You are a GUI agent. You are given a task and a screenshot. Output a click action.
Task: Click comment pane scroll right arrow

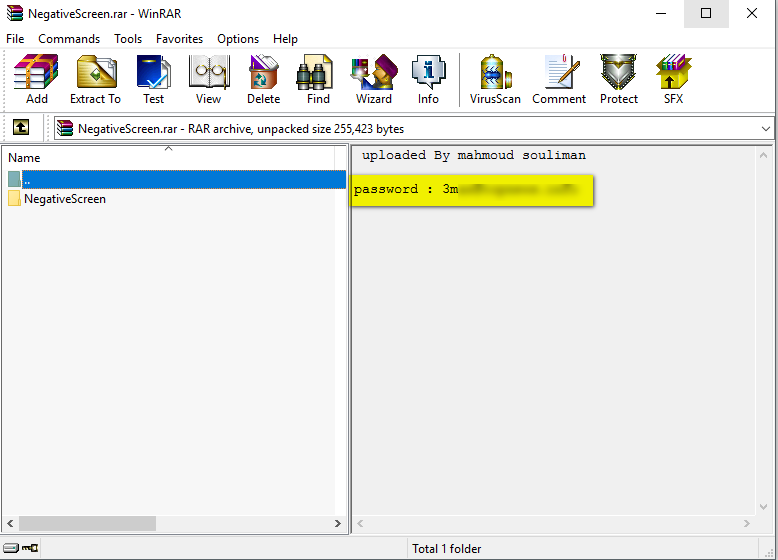746,523
